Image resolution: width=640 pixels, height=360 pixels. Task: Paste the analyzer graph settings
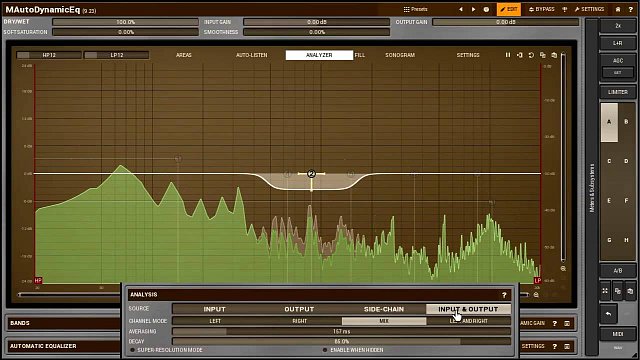tap(554, 55)
